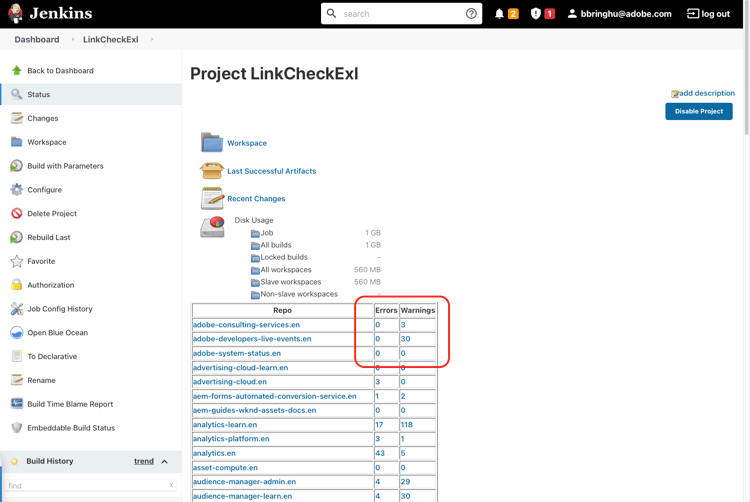
Task: Open the search help question-mark icon
Action: pyautogui.click(x=471, y=14)
